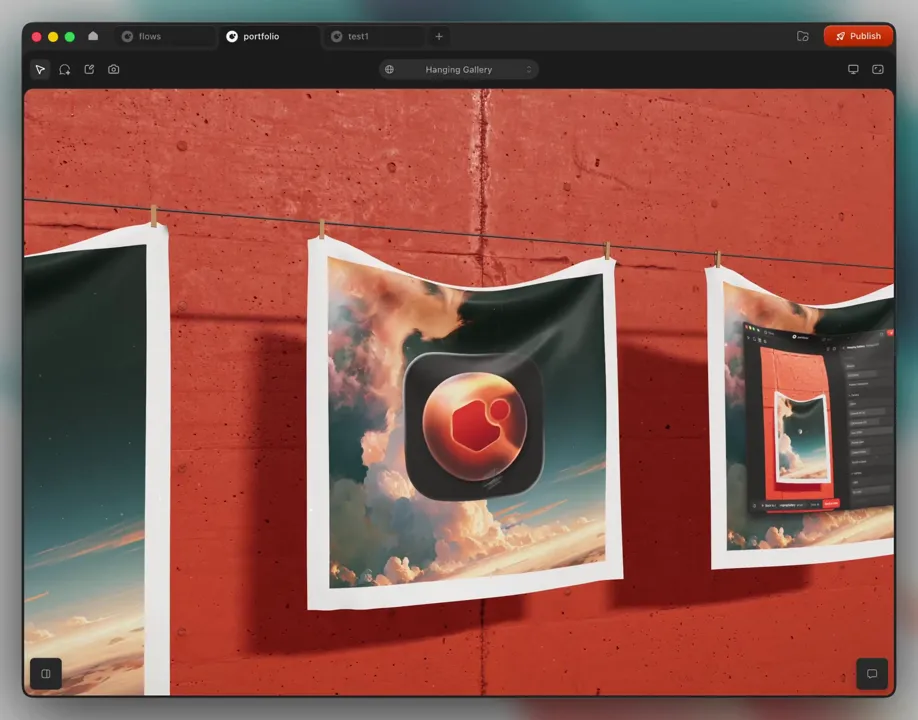Toggle fullscreen preview icon

pyautogui.click(x=878, y=69)
